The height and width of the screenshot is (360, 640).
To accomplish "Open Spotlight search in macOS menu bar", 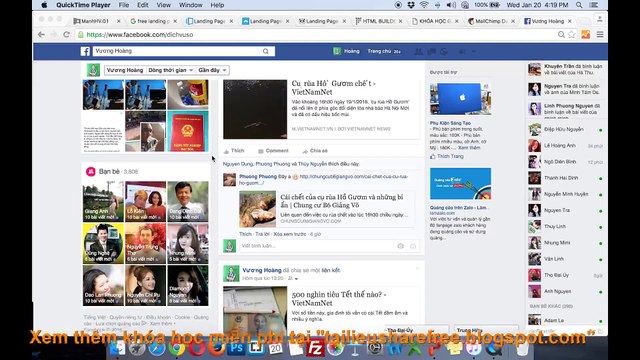I will point(579,5).
